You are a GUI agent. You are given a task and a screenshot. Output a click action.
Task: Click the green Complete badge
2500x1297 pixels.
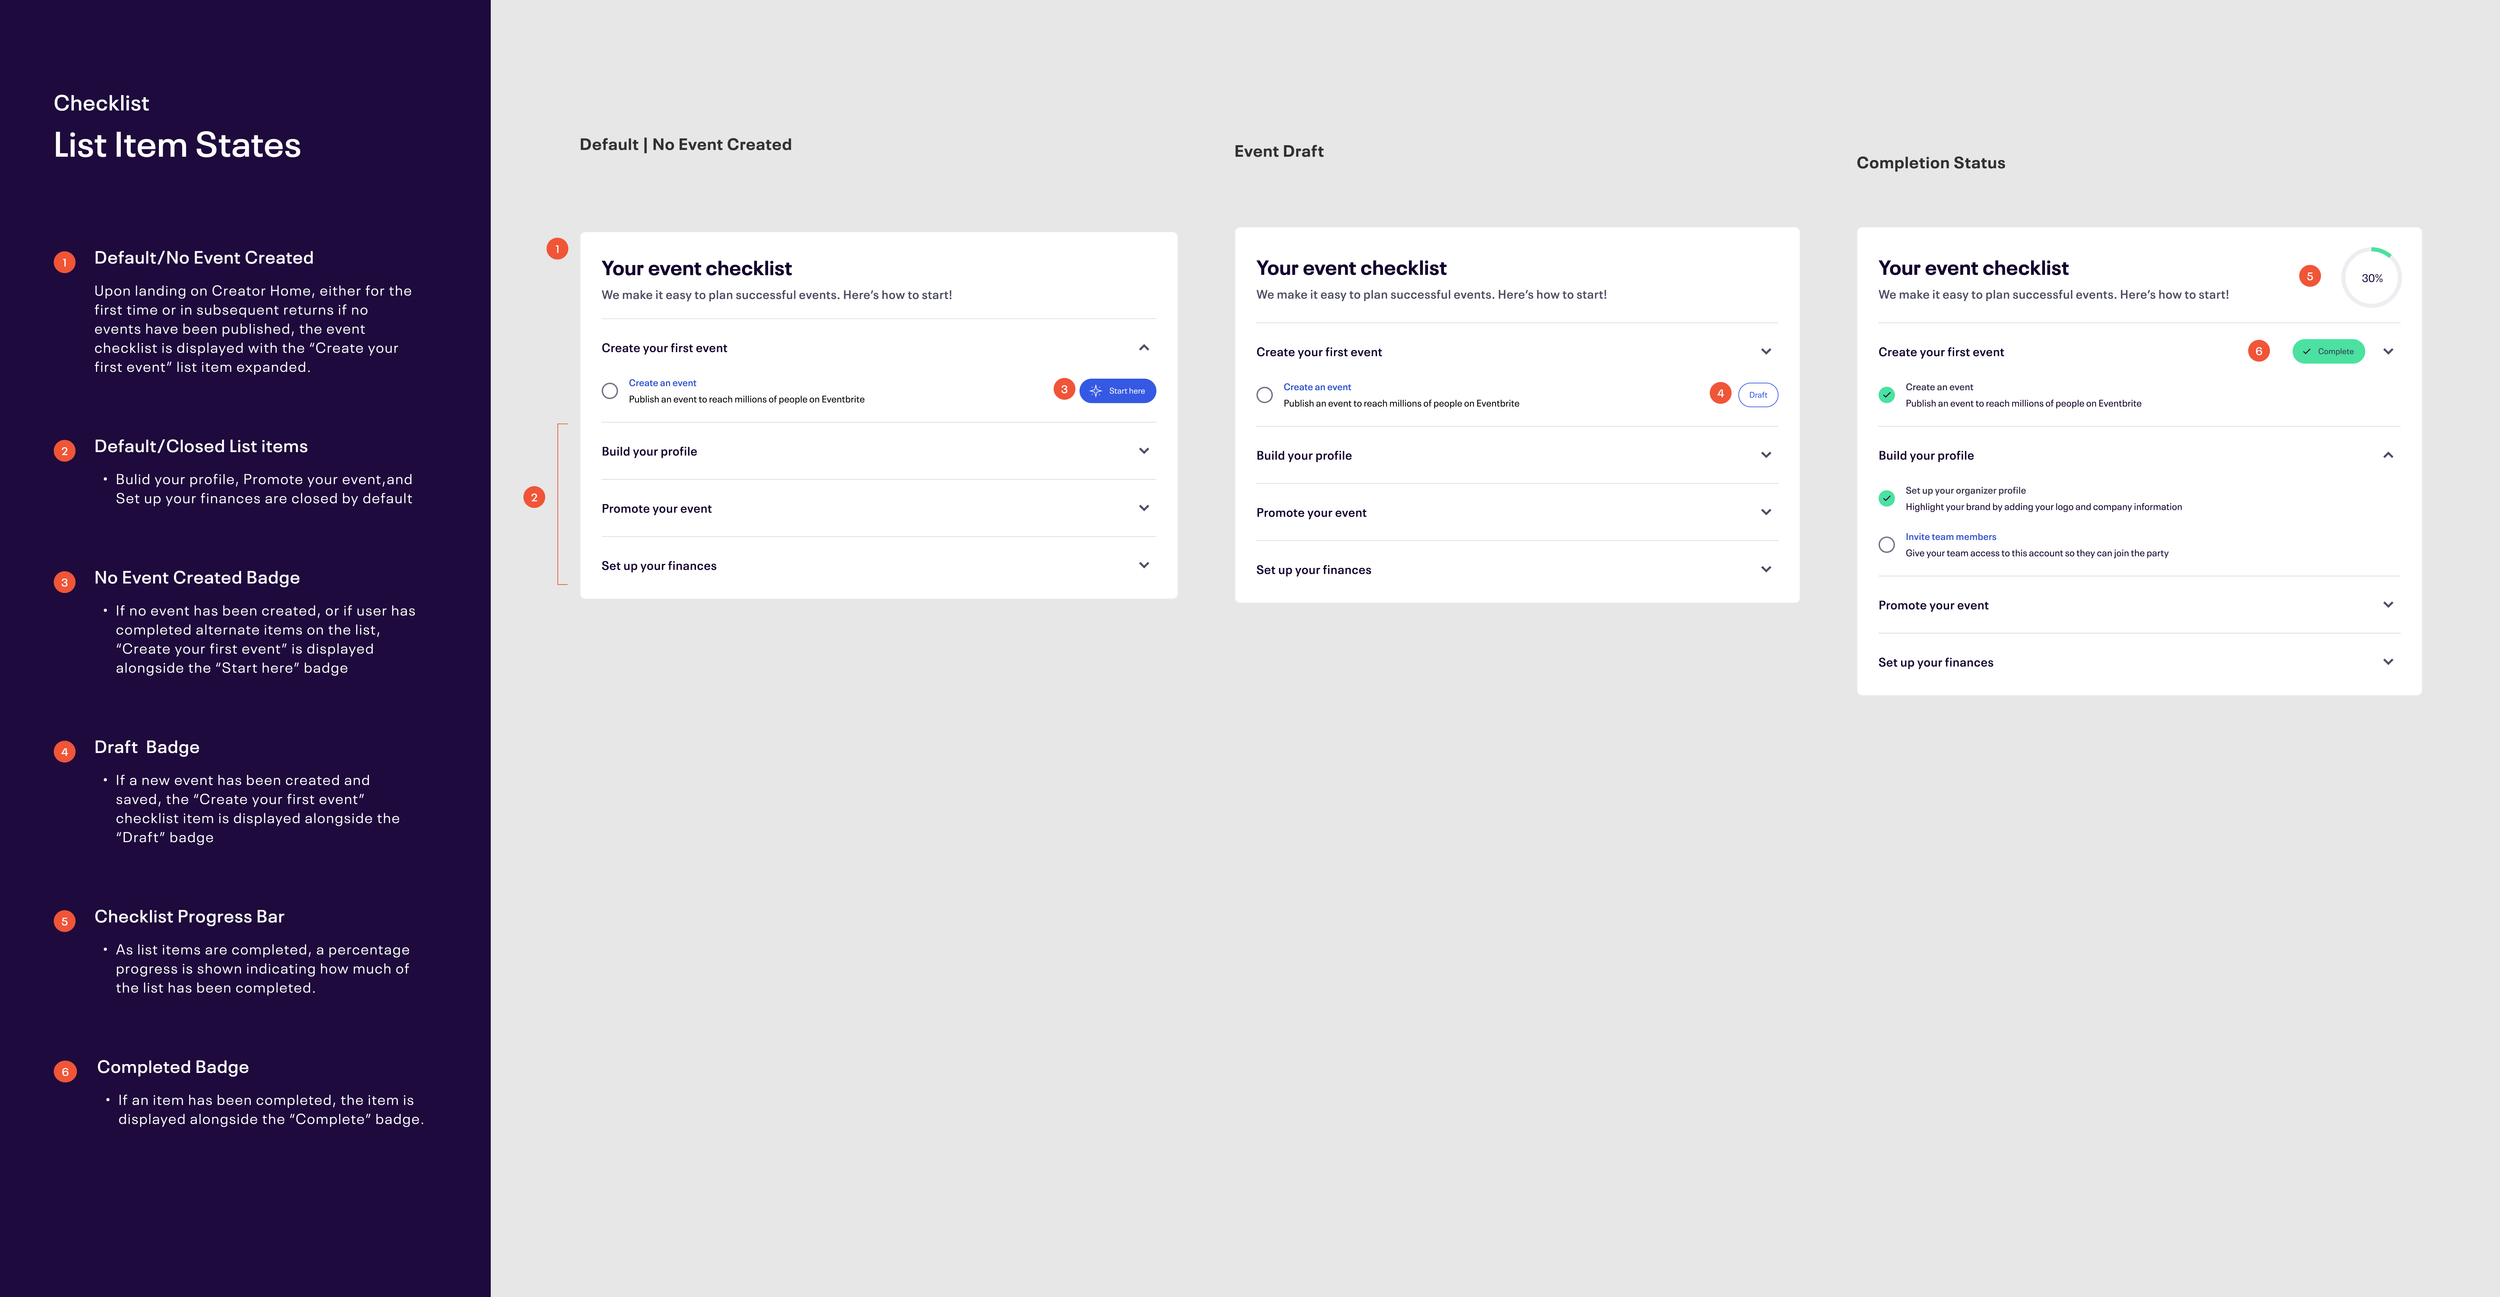tap(2328, 351)
